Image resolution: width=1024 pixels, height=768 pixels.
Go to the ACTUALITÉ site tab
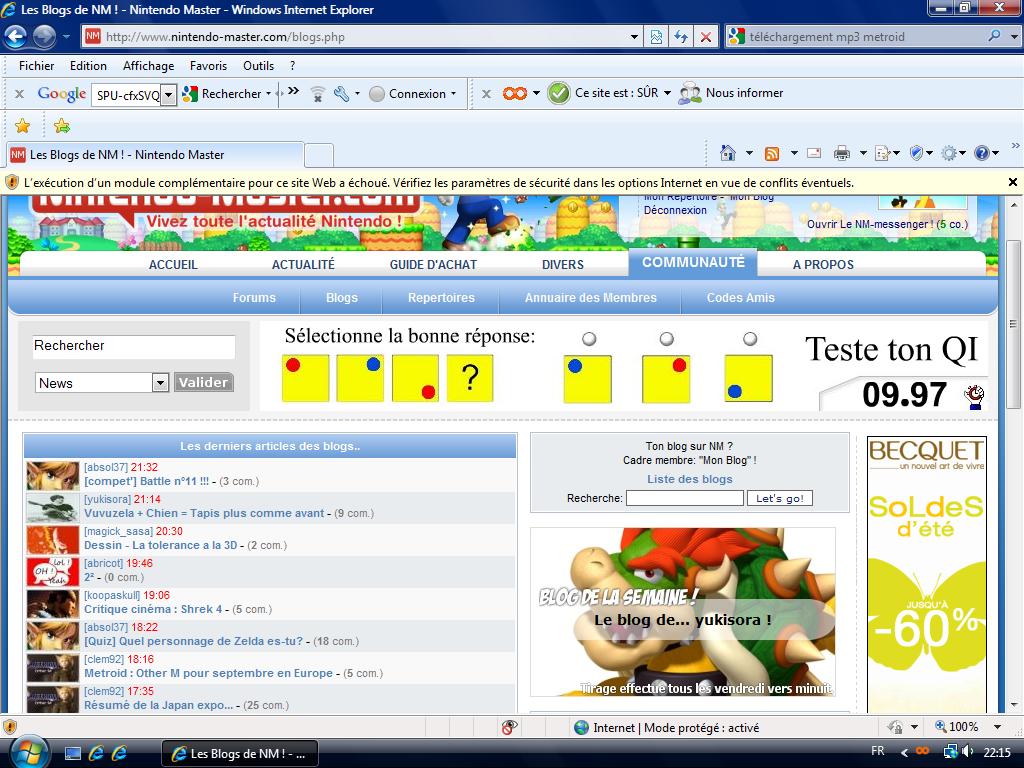303,264
